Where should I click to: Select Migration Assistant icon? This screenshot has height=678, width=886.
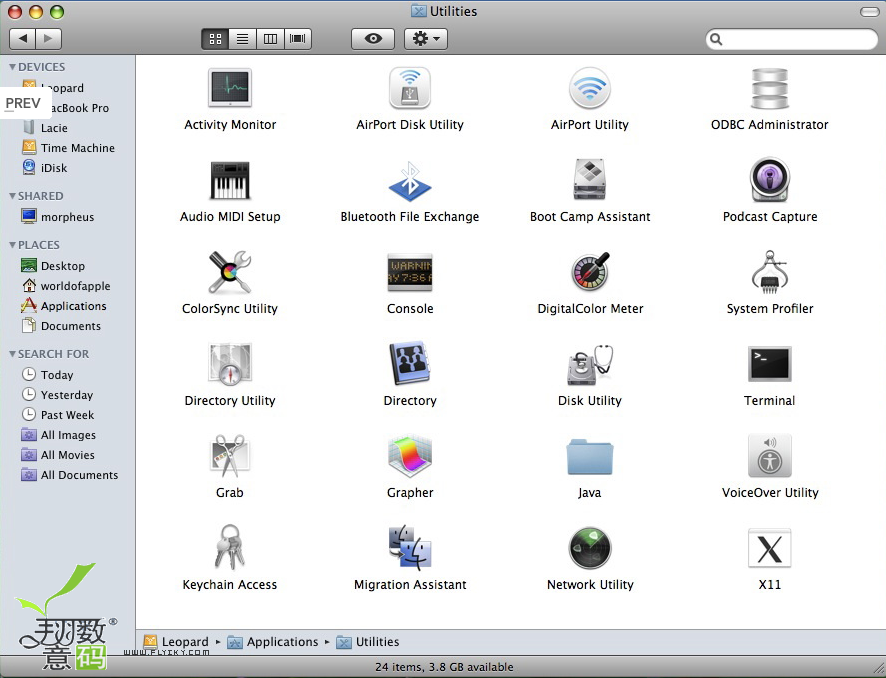410,547
